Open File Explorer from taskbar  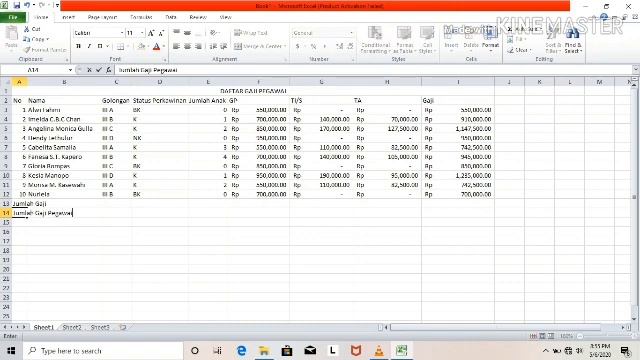pos(264,351)
